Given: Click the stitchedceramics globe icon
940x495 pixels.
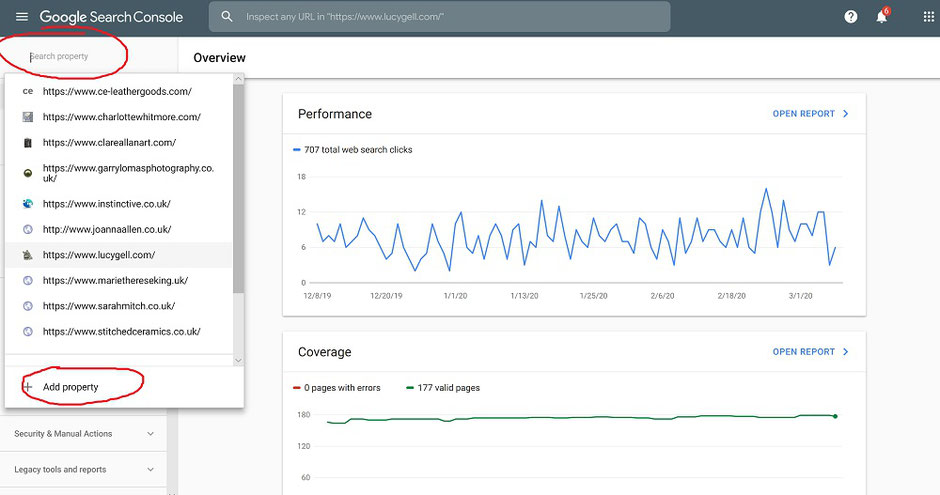Looking at the screenshot, I should pos(28,331).
